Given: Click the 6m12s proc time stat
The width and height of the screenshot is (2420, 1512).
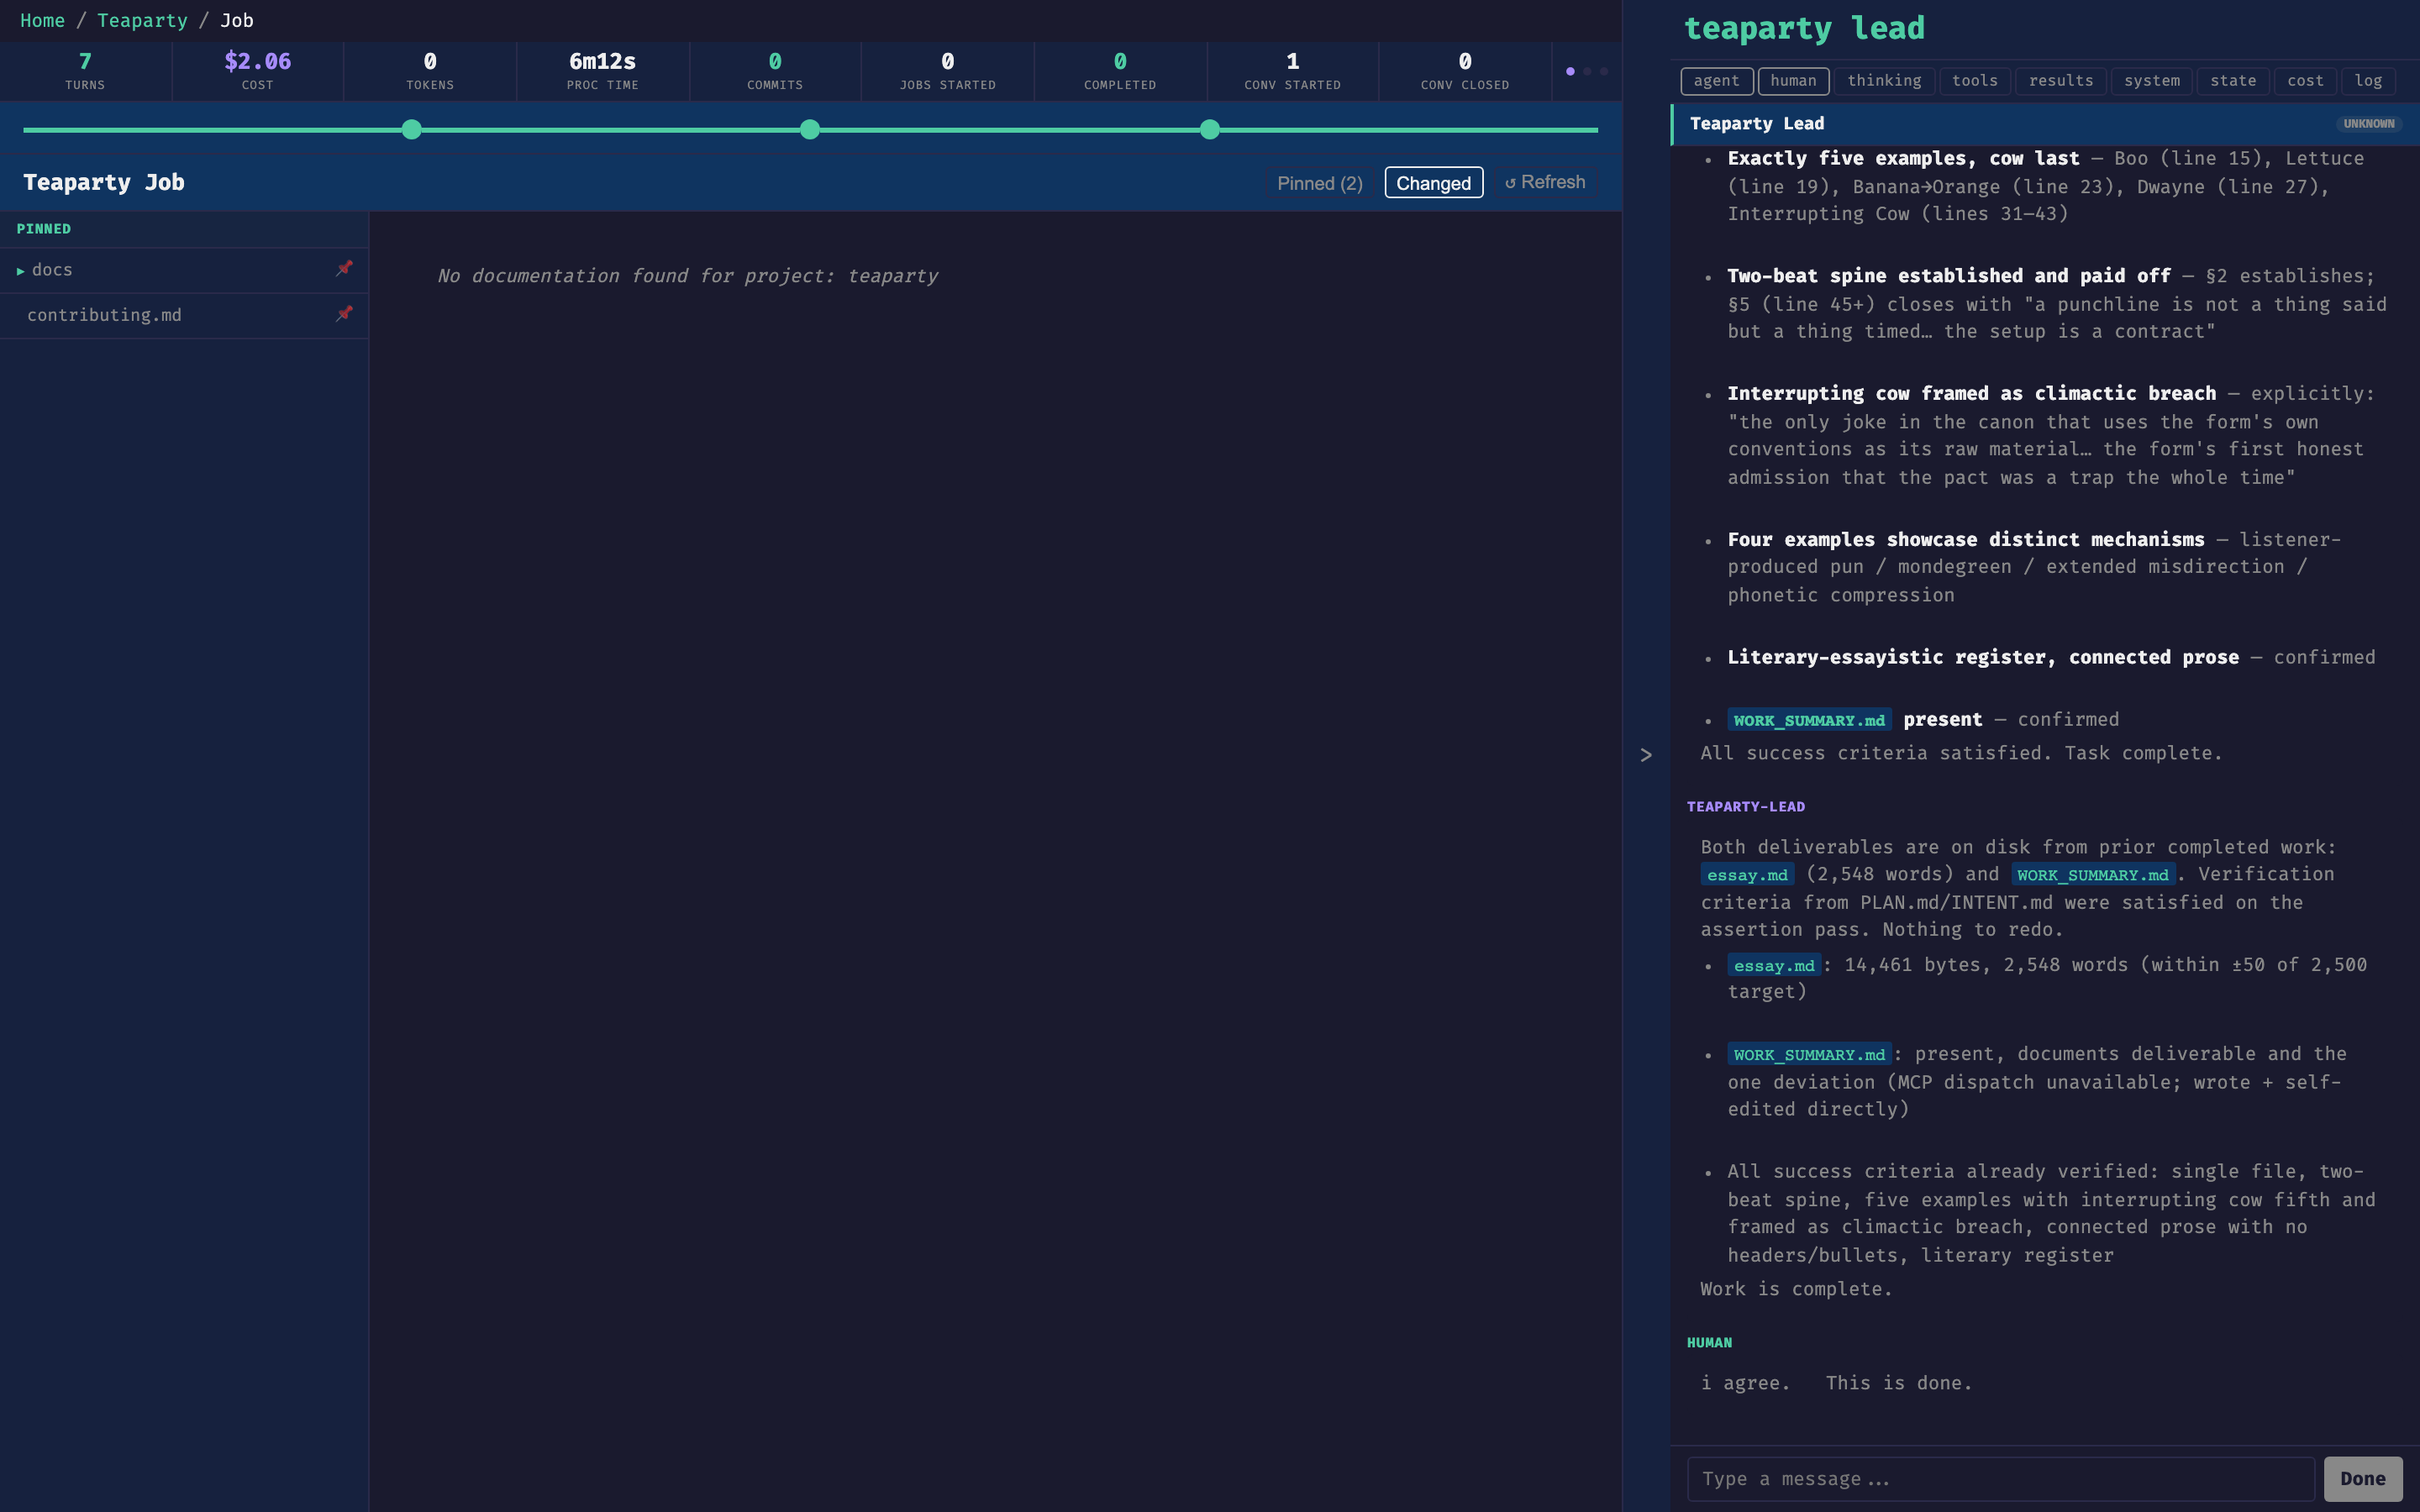Looking at the screenshot, I should tap(602, 71).
